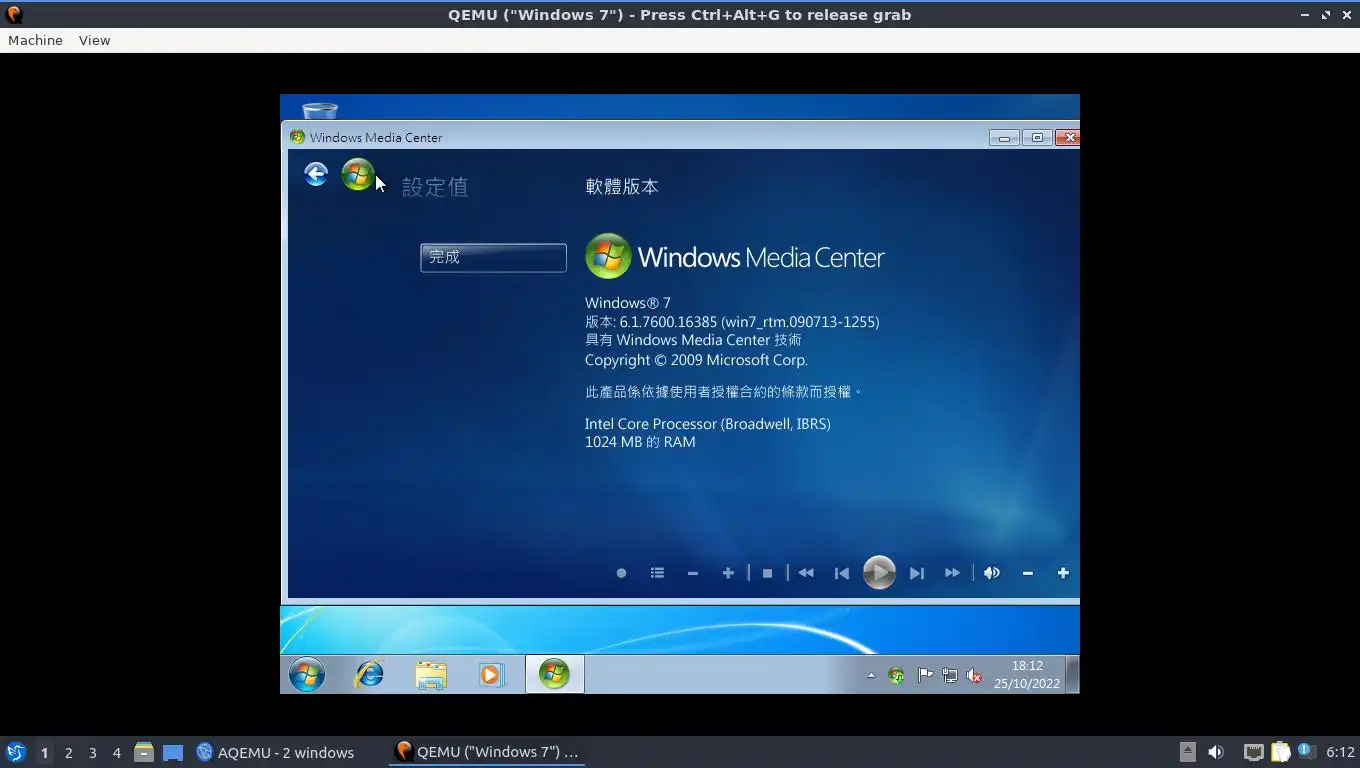Click host panel network icon

pos(1253,752)
